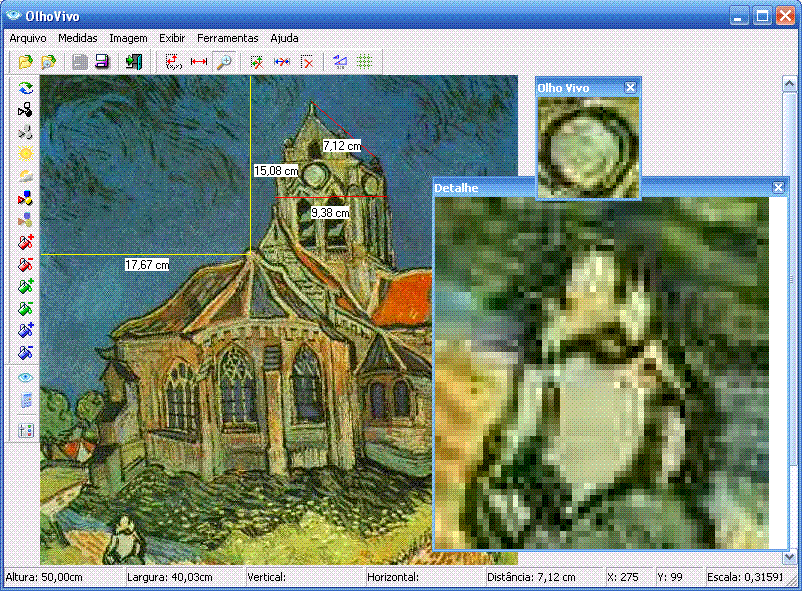Click the "Horizontal:" status bar field
The width and height of the screenshot is (802, 591).
point(424,578)
